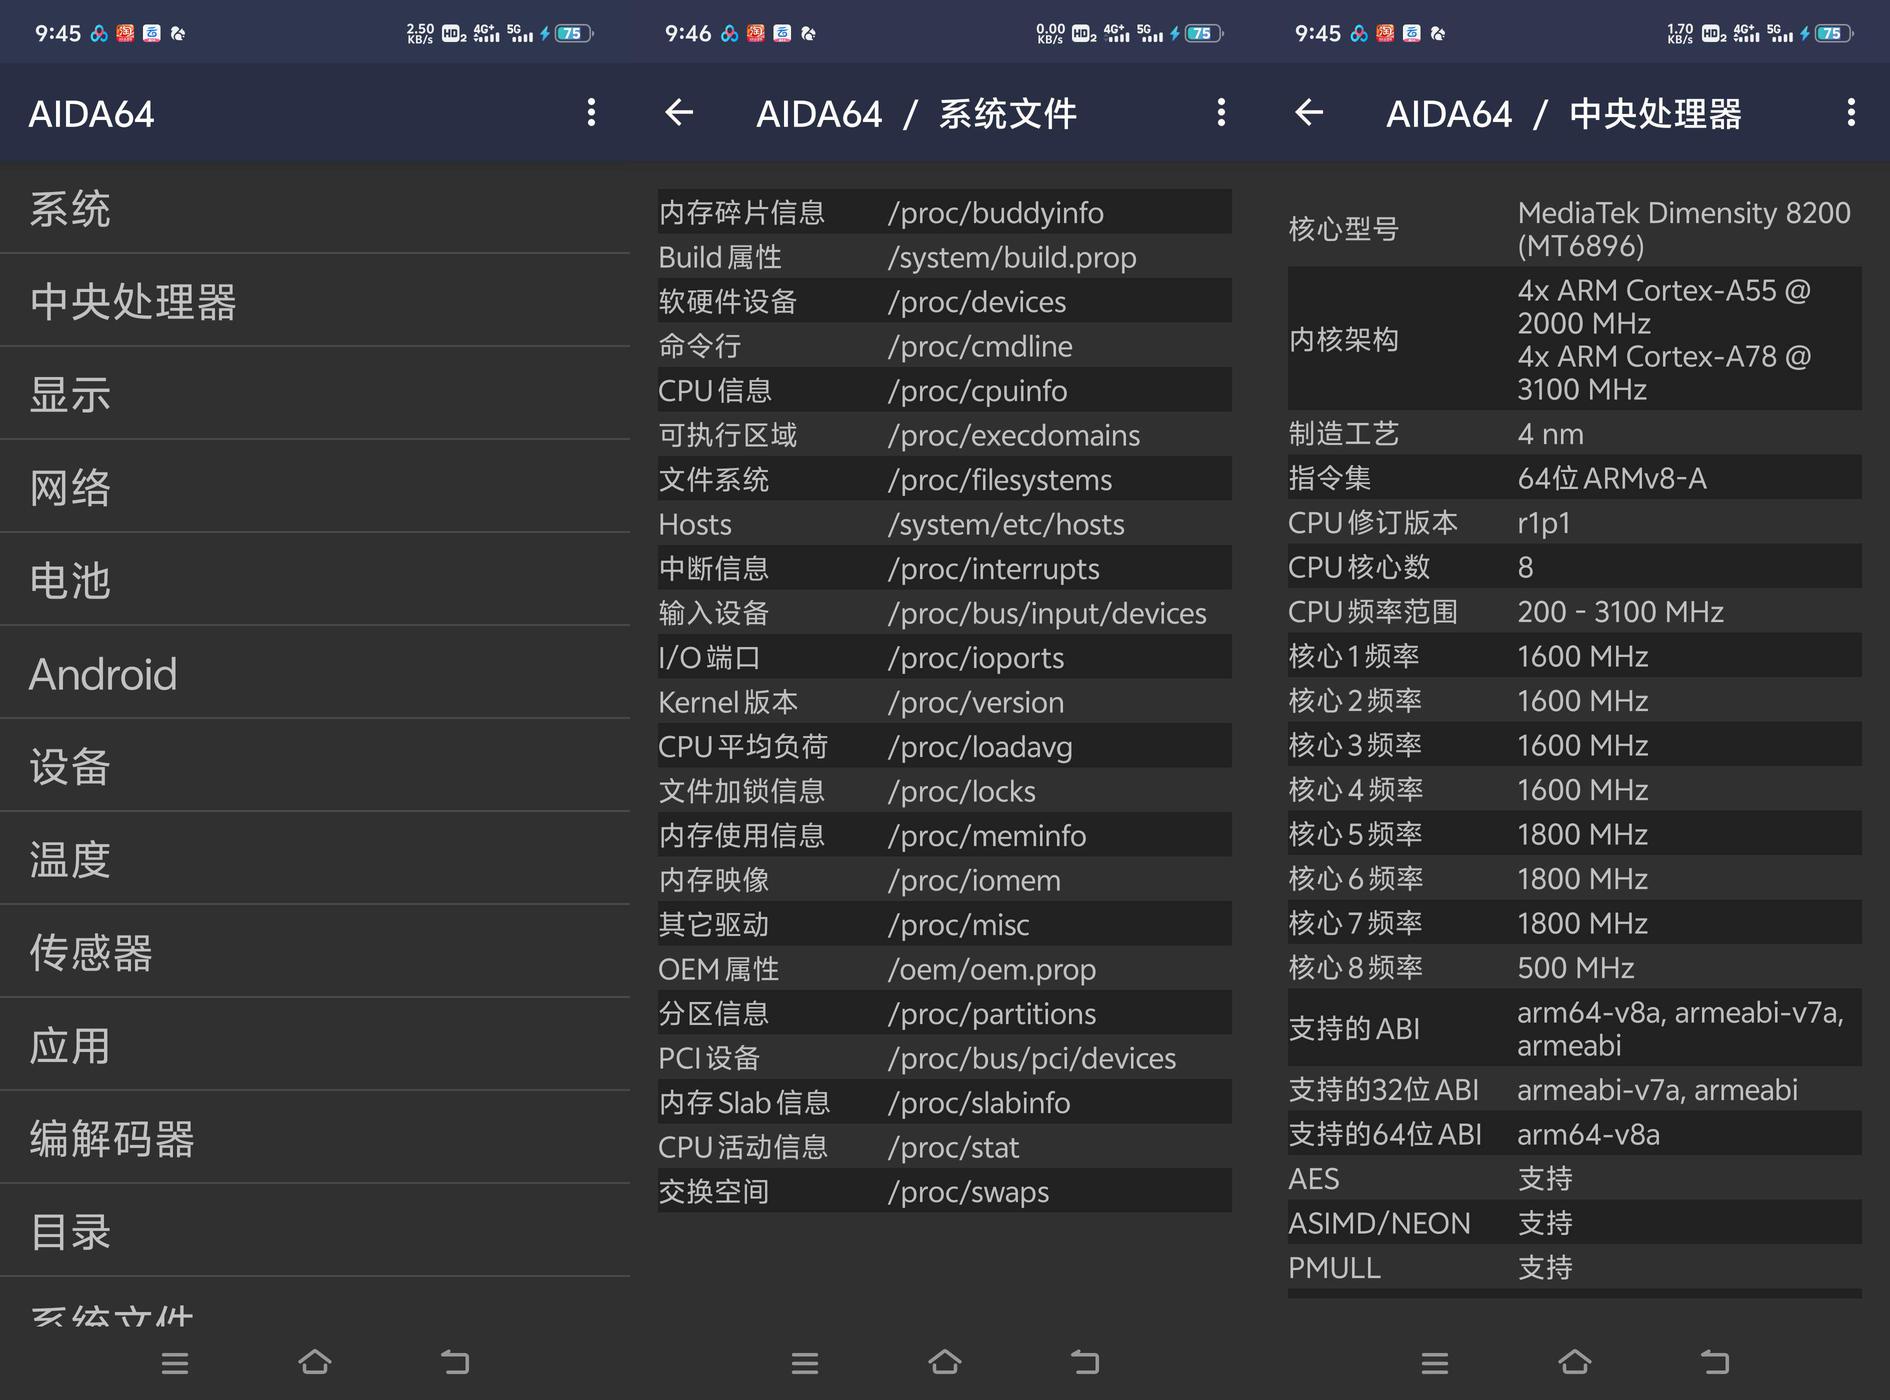This screenshot has height=1400, width=1890.
Task: Open 目录 category
Action: 315,1231
